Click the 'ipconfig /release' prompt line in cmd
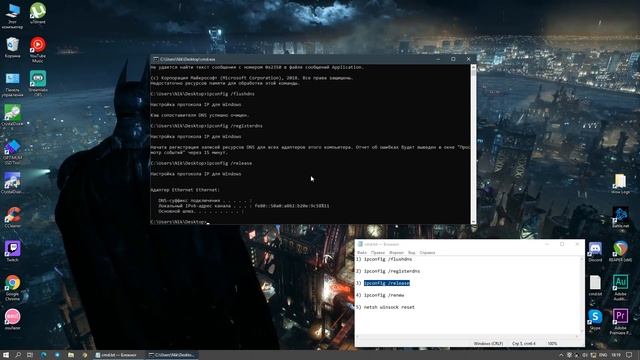This screenshot has width=640, height=360. [201, 163]
